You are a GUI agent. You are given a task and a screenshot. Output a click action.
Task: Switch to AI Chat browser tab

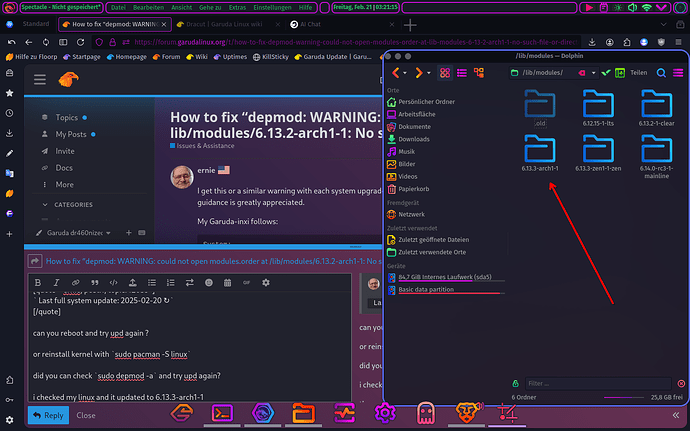(x=310, y=24)
